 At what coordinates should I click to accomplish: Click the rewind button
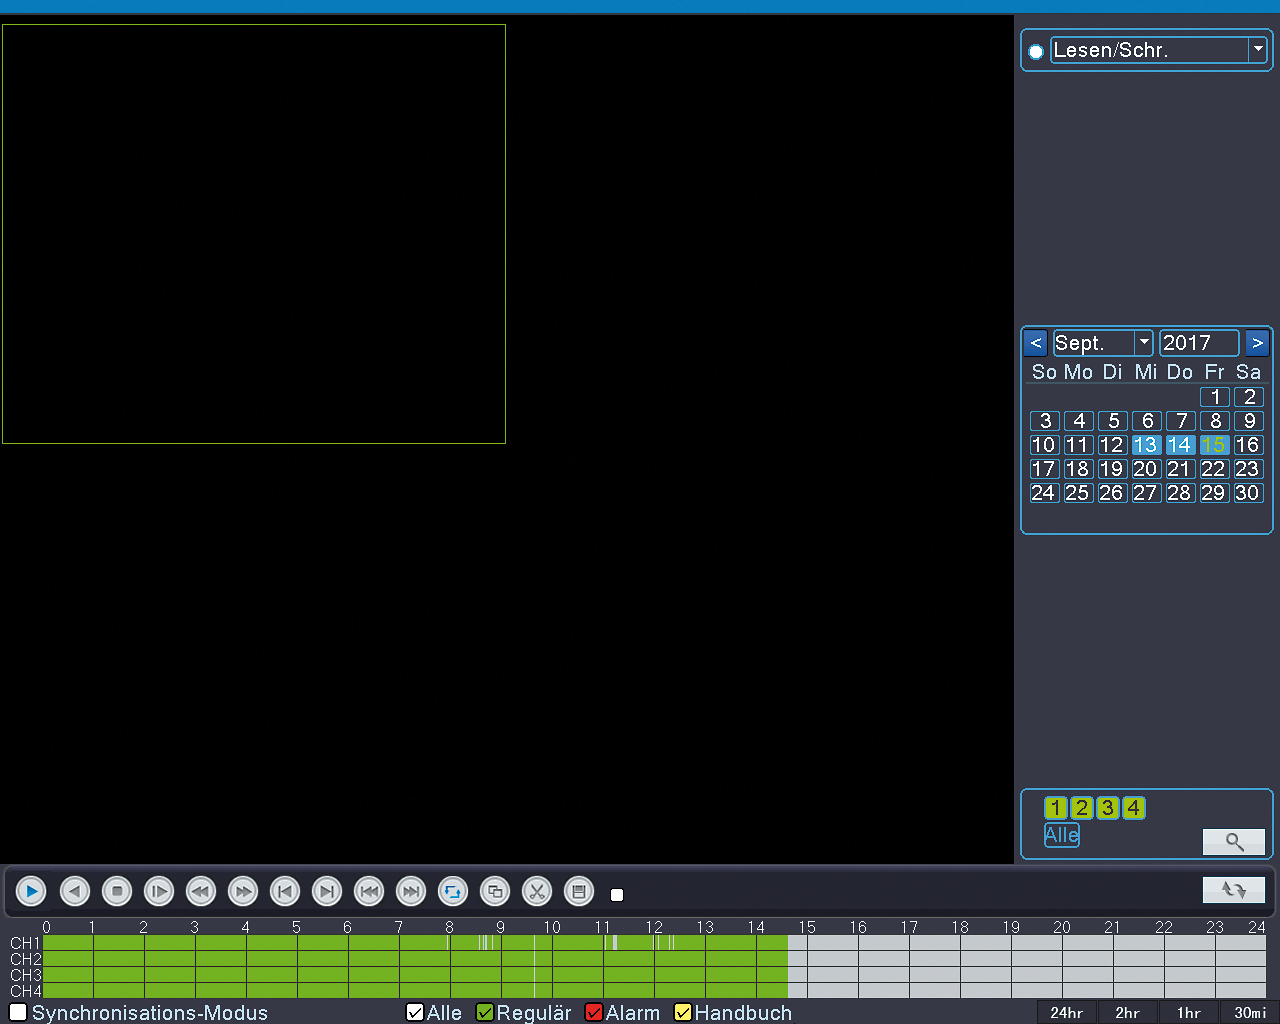tap(201, 891)
